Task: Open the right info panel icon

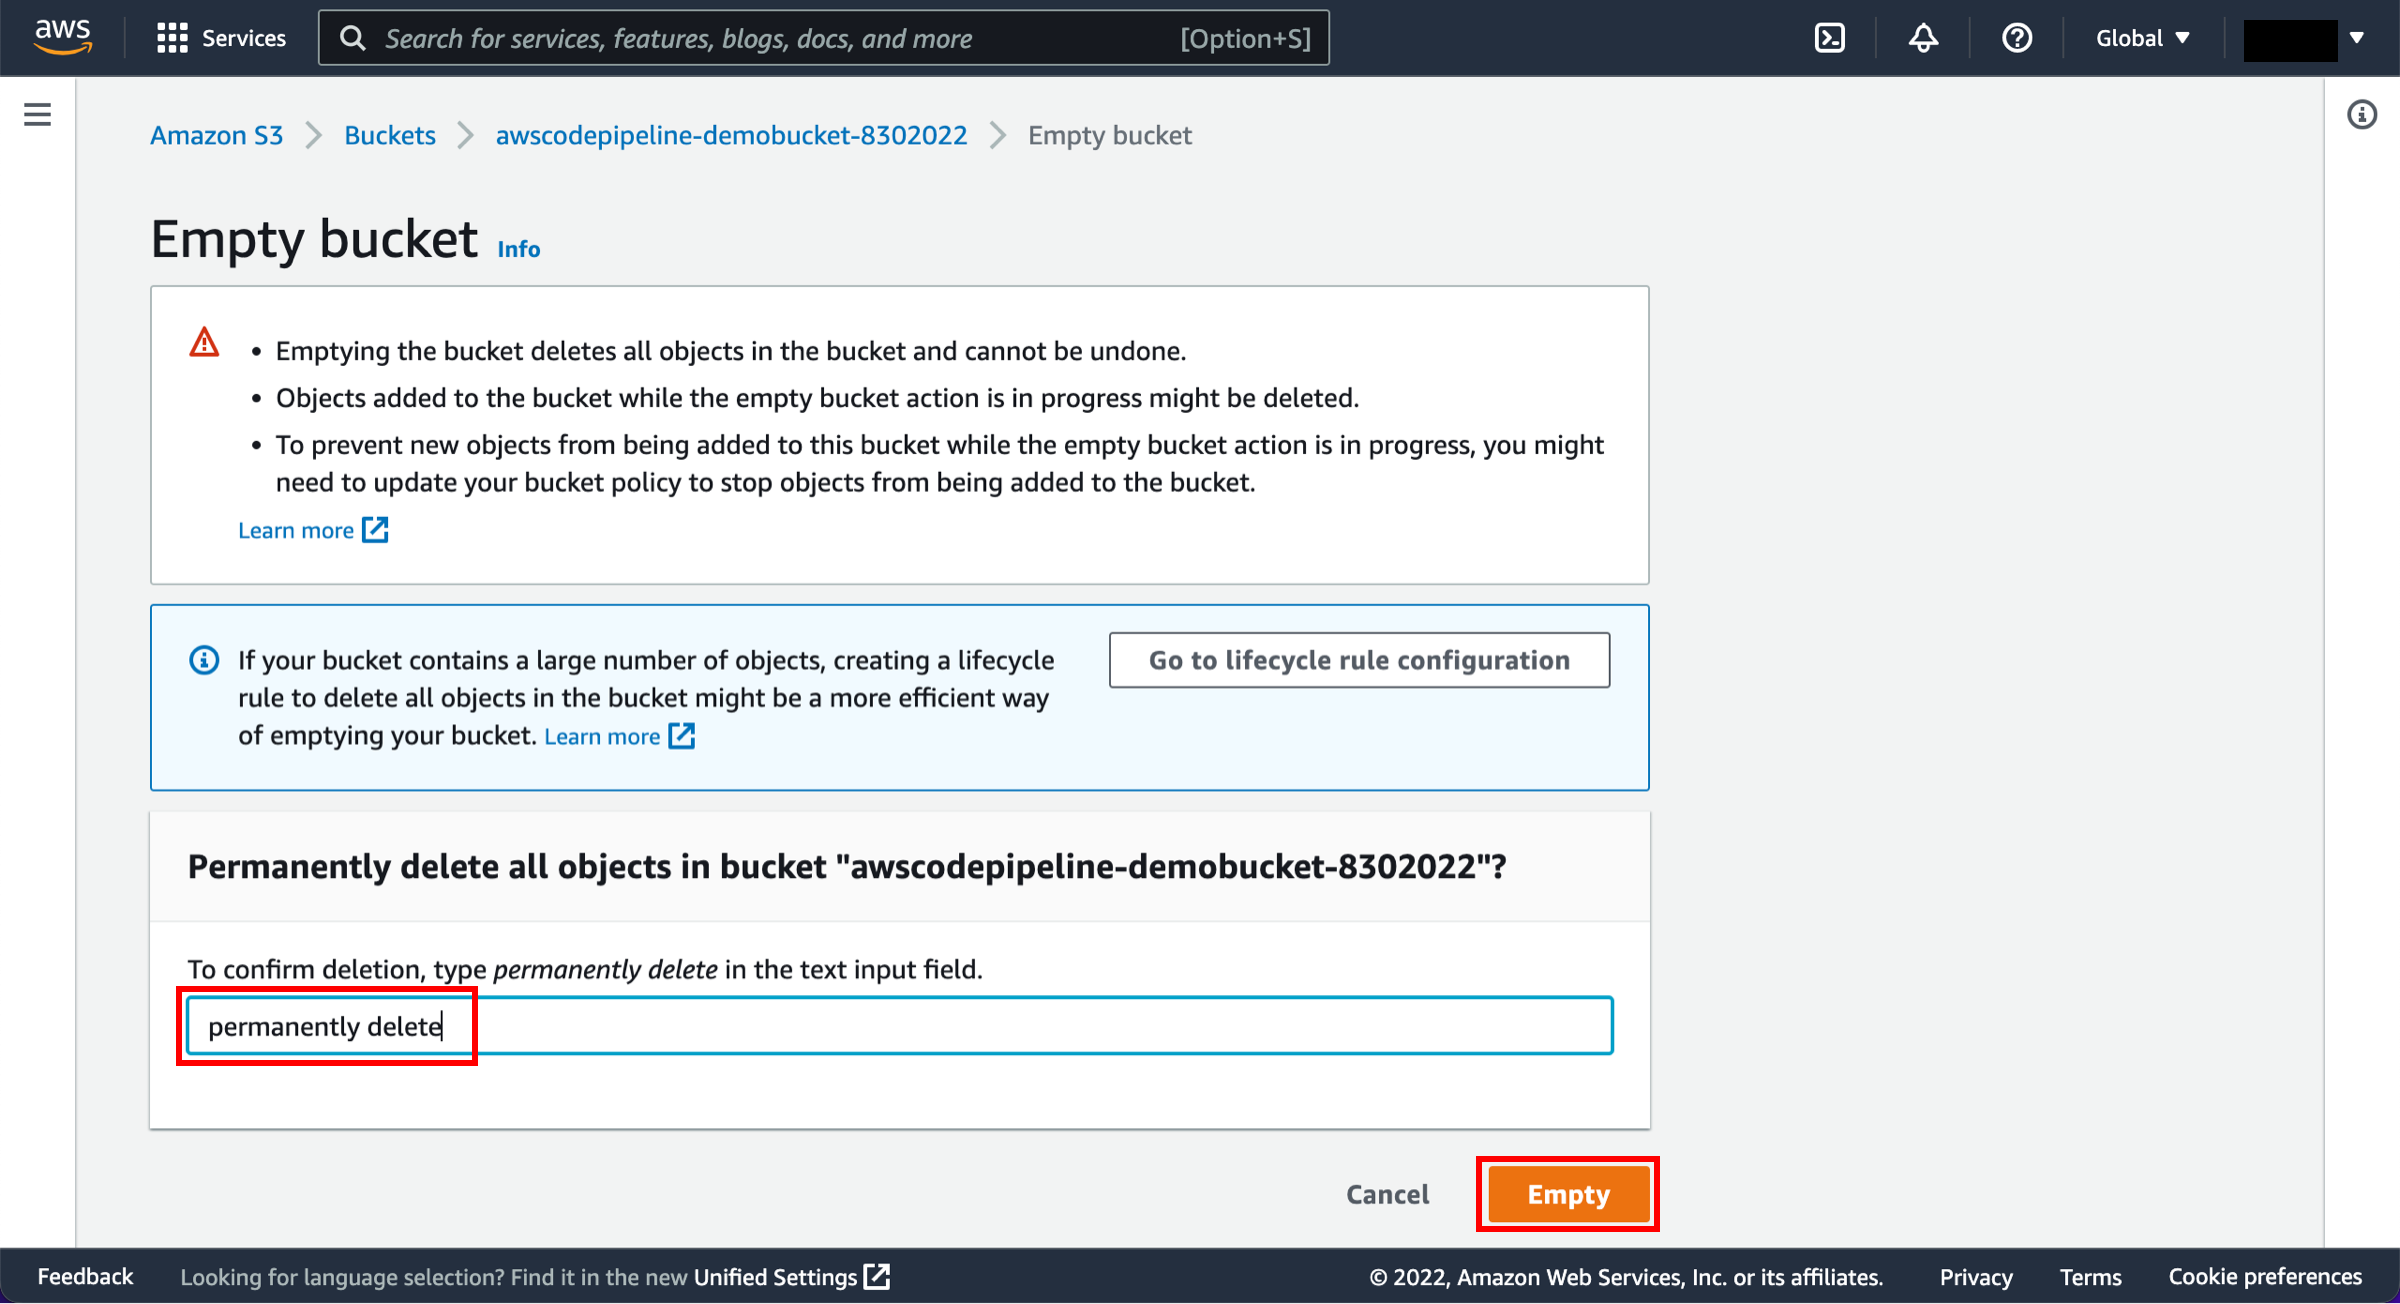Action: (2362, 114)
